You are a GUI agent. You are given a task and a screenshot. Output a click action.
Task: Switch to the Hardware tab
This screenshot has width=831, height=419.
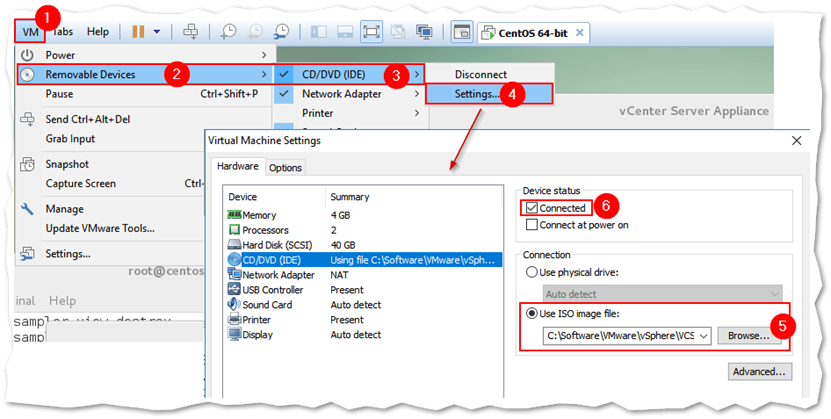click(237, 166)
